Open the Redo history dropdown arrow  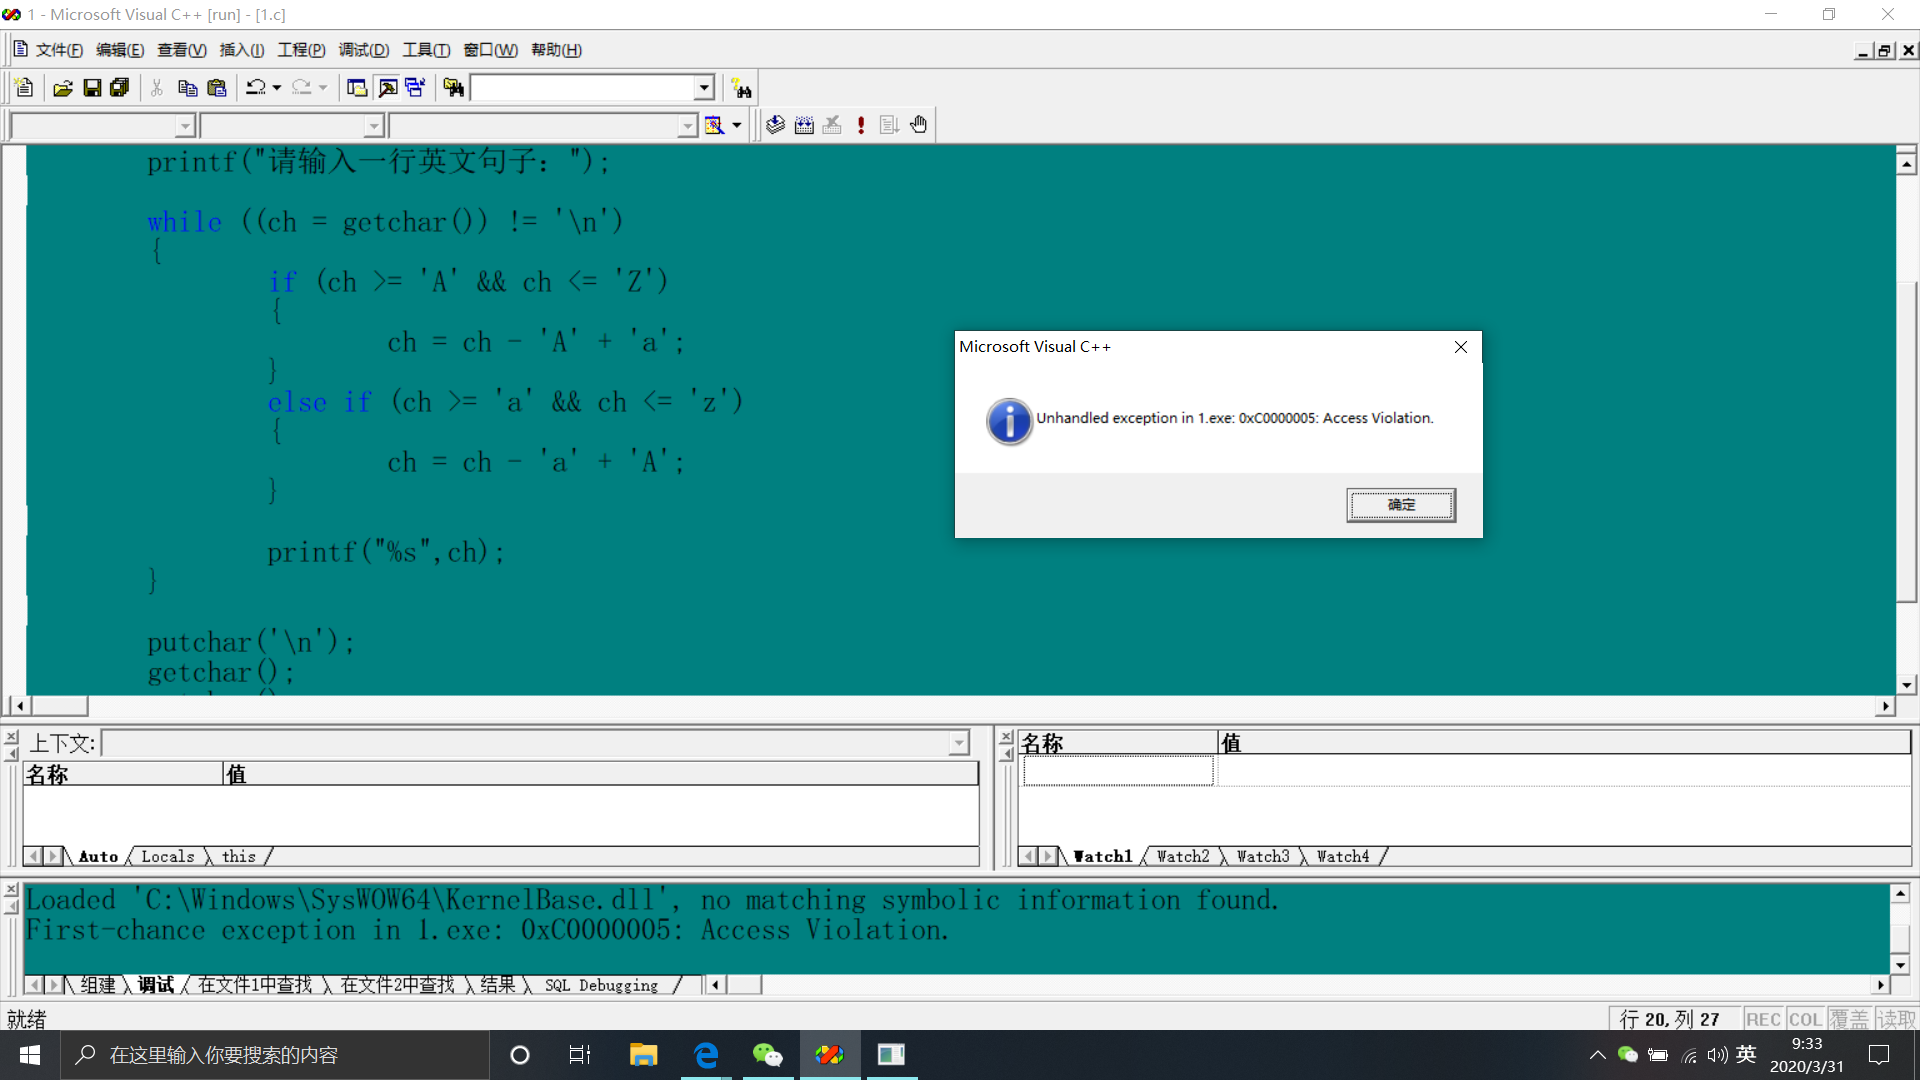pyautogui.click(x=322, y=88)
